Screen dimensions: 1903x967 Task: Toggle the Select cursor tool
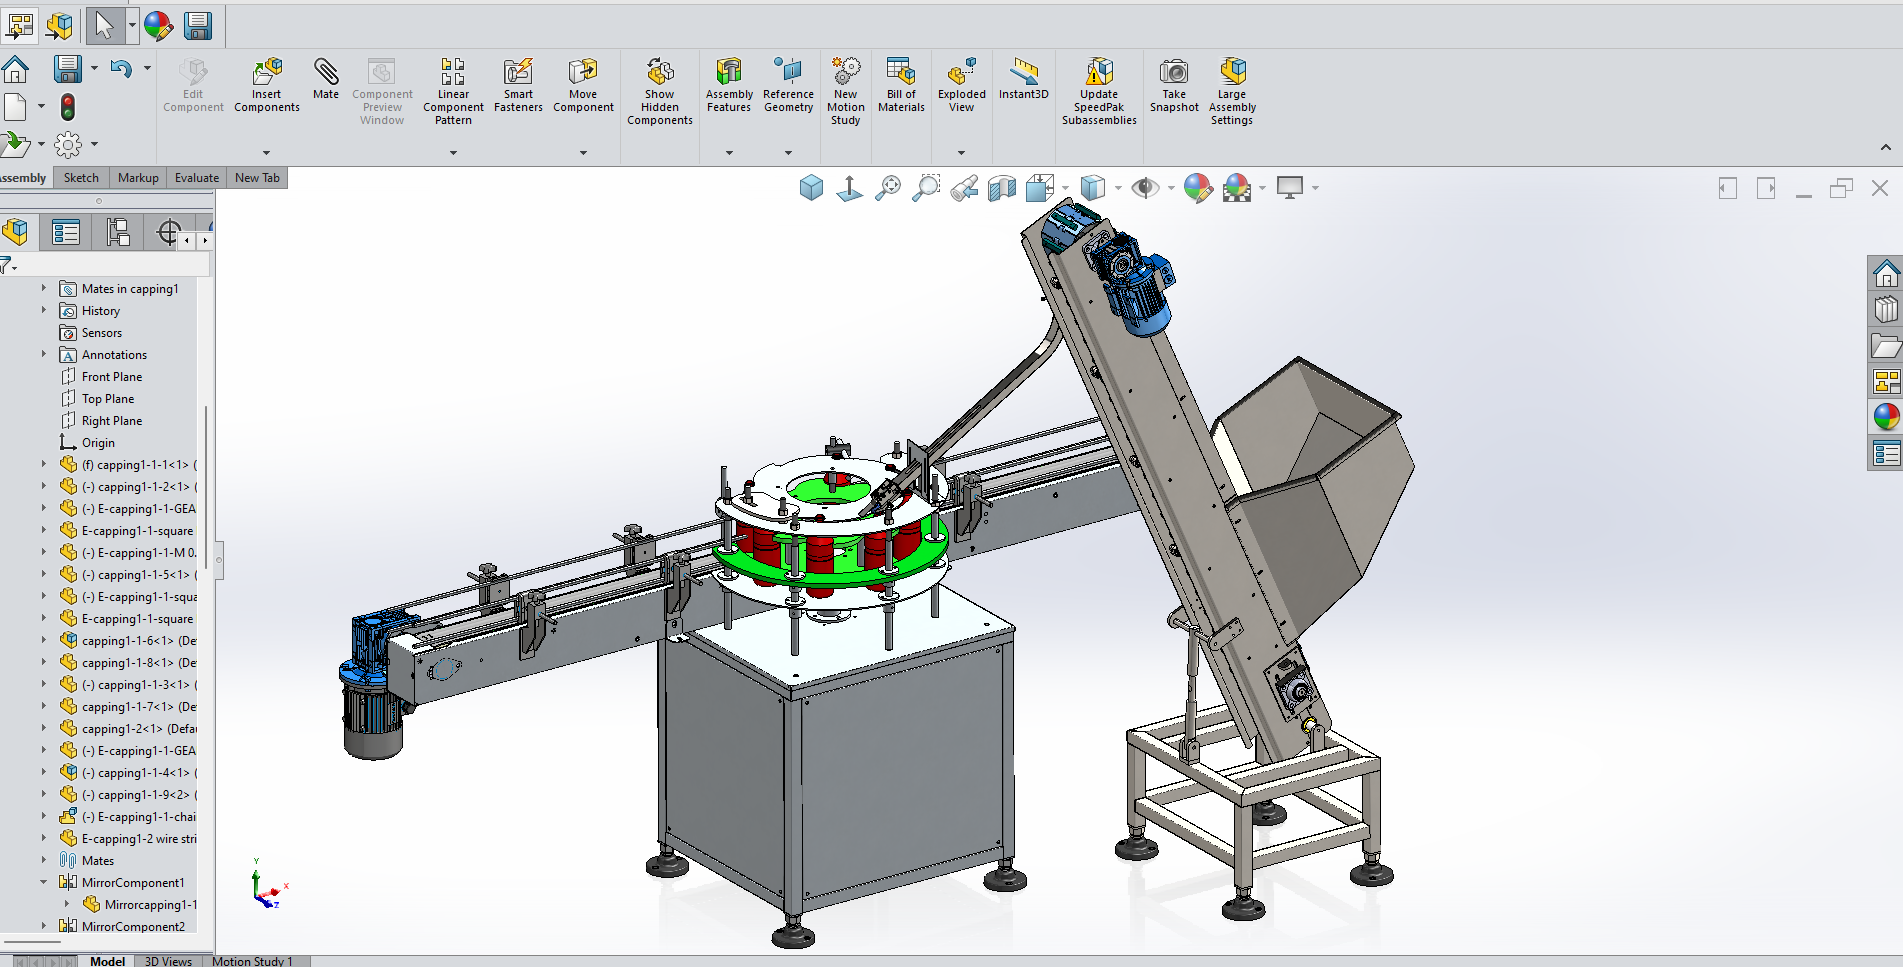click(x=104, y=26)
